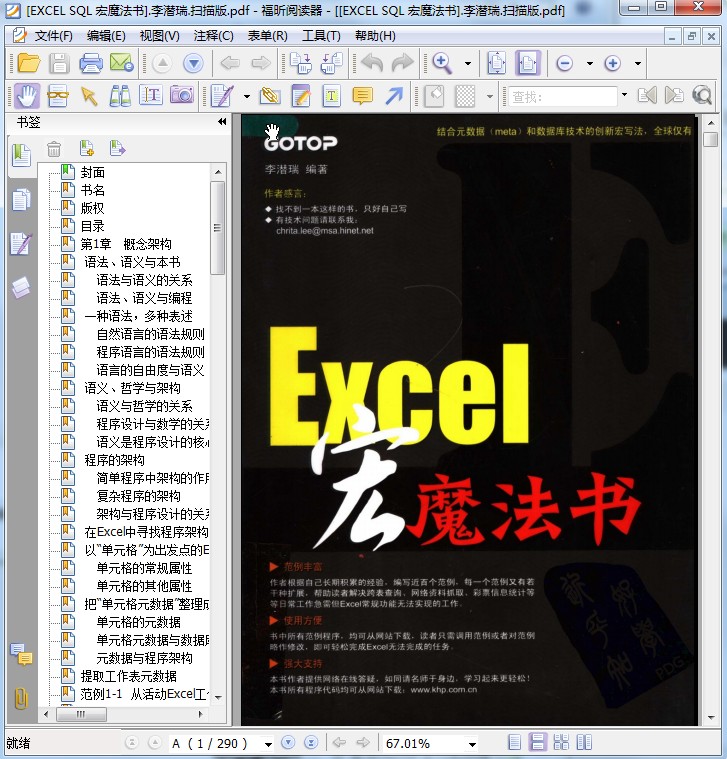727x759 pixels.
Task: Click the find next result button
Action: pos(674,95)
